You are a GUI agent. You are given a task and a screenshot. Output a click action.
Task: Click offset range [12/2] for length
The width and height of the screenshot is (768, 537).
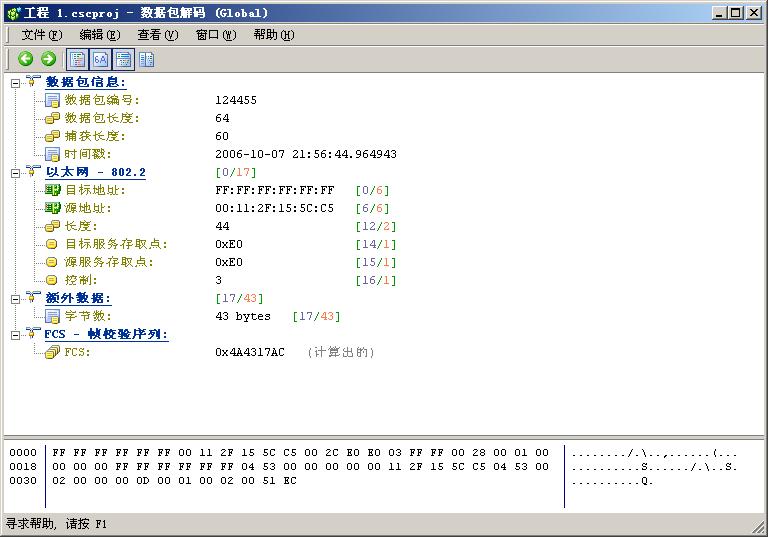tap(376, 226)
